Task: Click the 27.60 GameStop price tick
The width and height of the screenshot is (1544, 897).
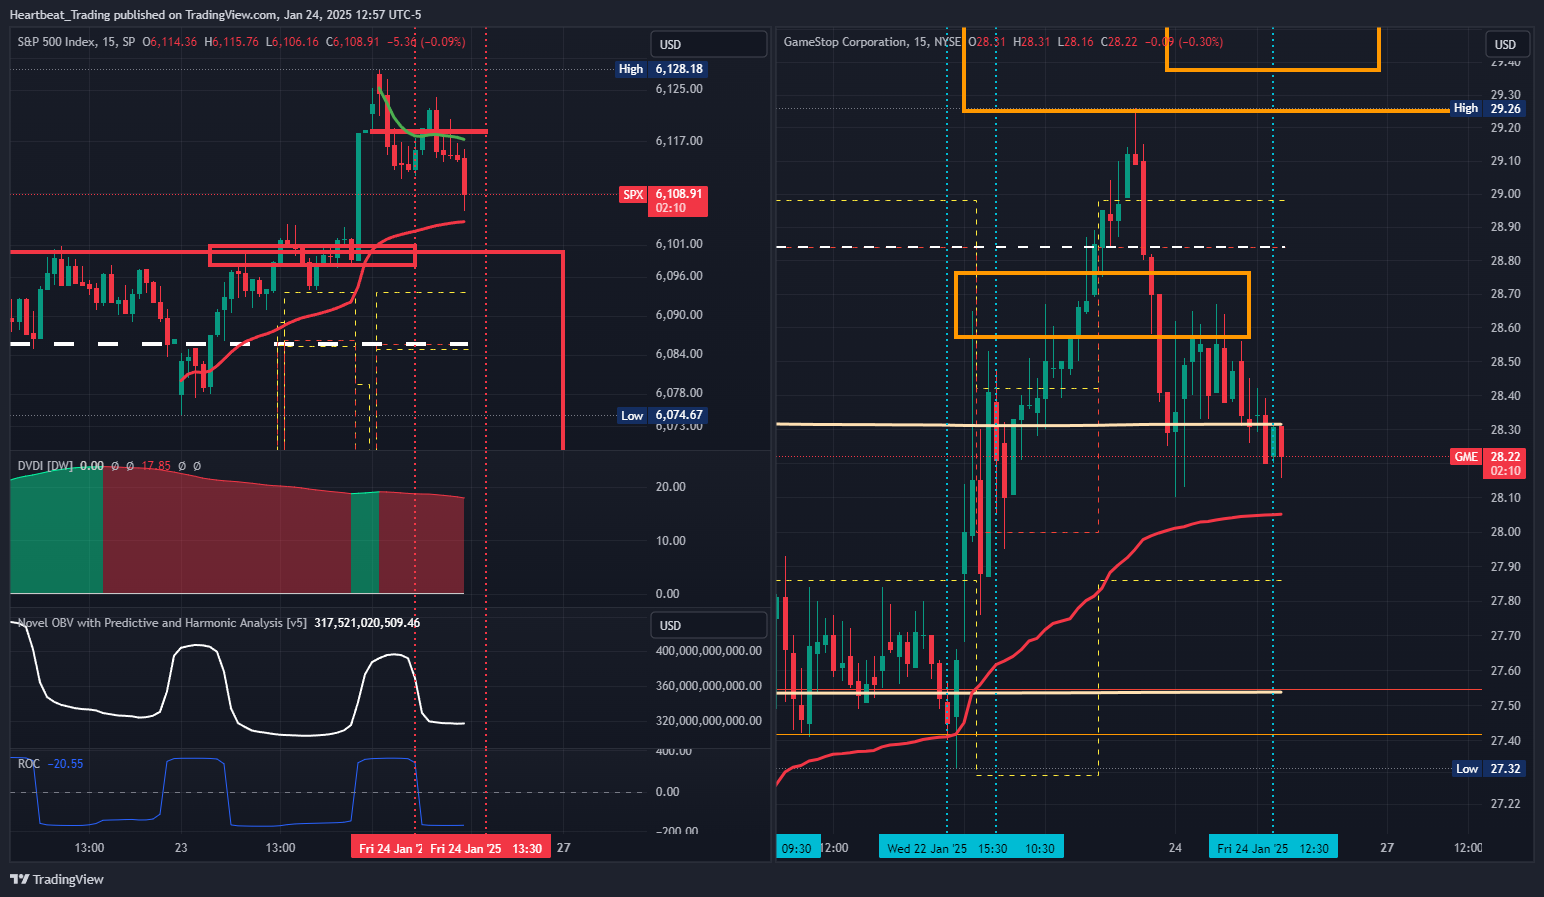Action: pyautogui.click(x=1505, y=671)
